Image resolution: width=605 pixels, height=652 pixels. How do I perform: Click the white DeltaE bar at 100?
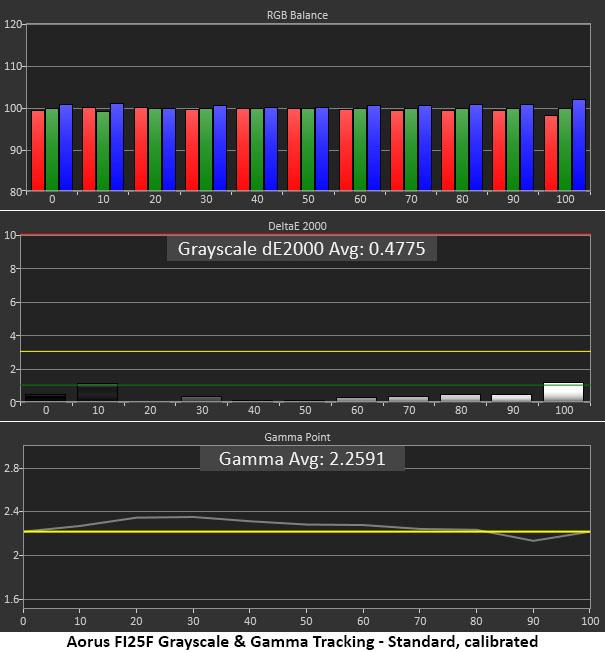pyautogui.click(x=563, y=392)
